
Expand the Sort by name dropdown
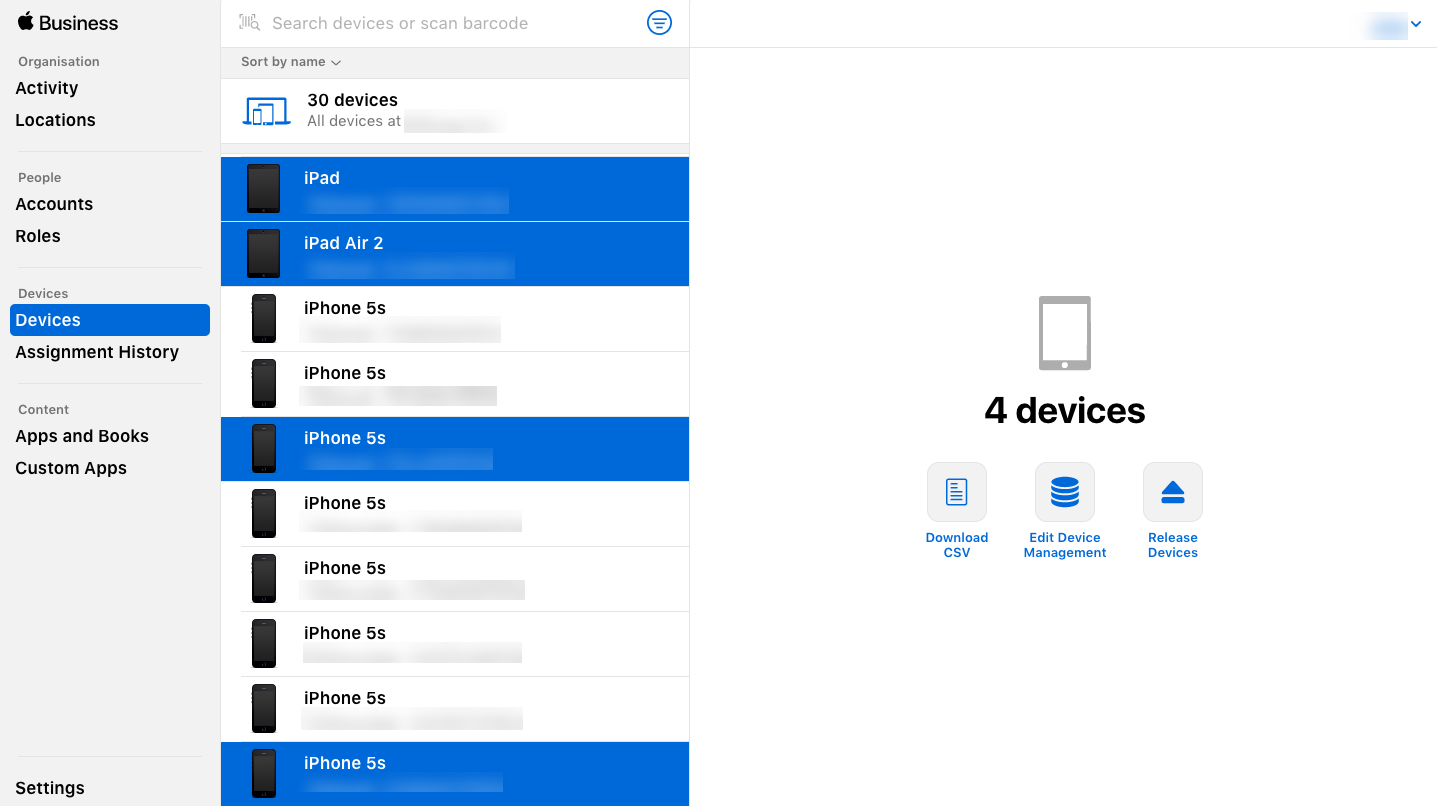pos(291,62)
